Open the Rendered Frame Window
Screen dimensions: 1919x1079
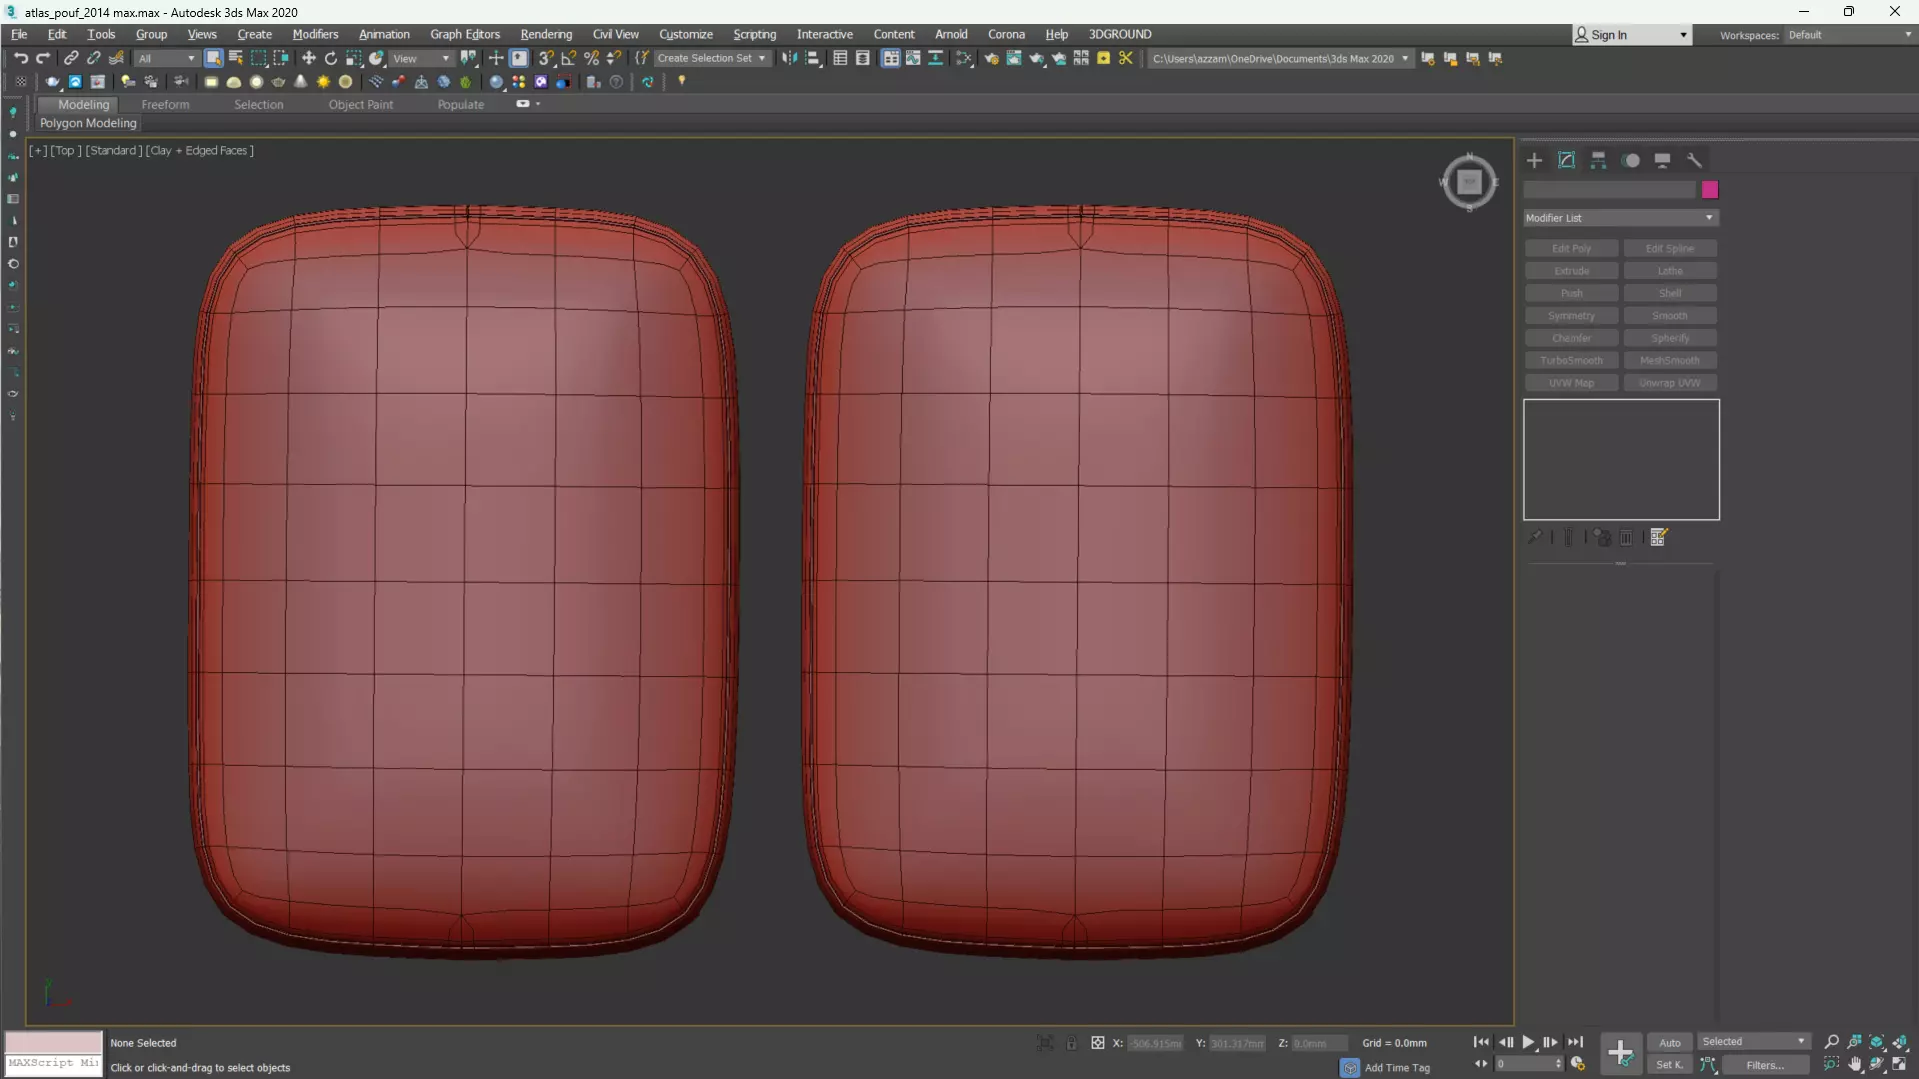[x=1014, y=58]
